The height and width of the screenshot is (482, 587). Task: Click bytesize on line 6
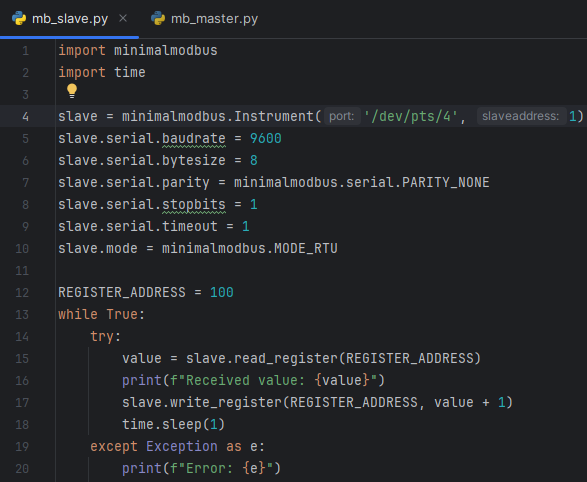[x=194, y=161]
